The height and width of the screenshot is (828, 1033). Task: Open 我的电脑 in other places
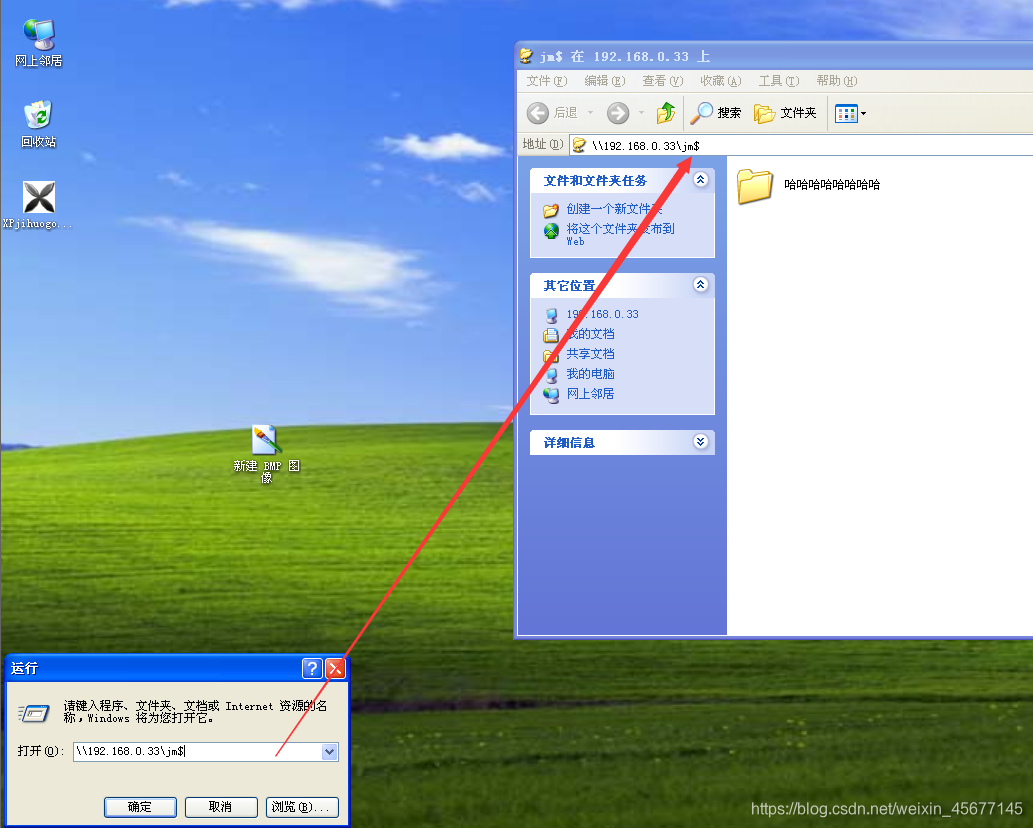pyautogui.click(x=590, y=373)
